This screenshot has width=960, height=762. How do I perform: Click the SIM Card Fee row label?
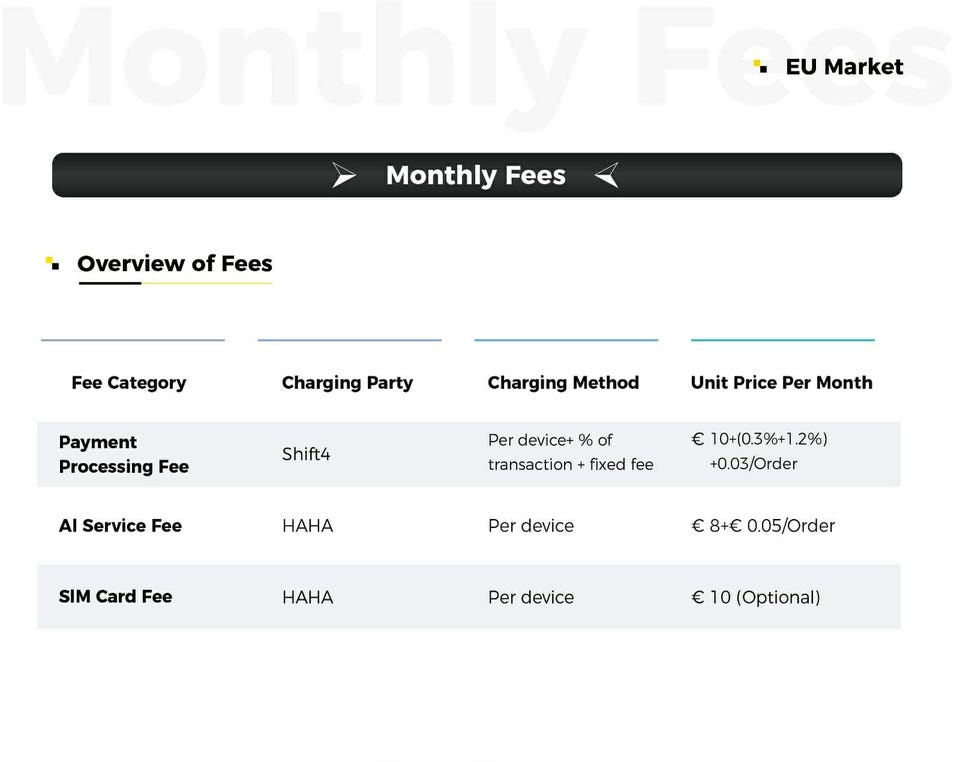115,597
